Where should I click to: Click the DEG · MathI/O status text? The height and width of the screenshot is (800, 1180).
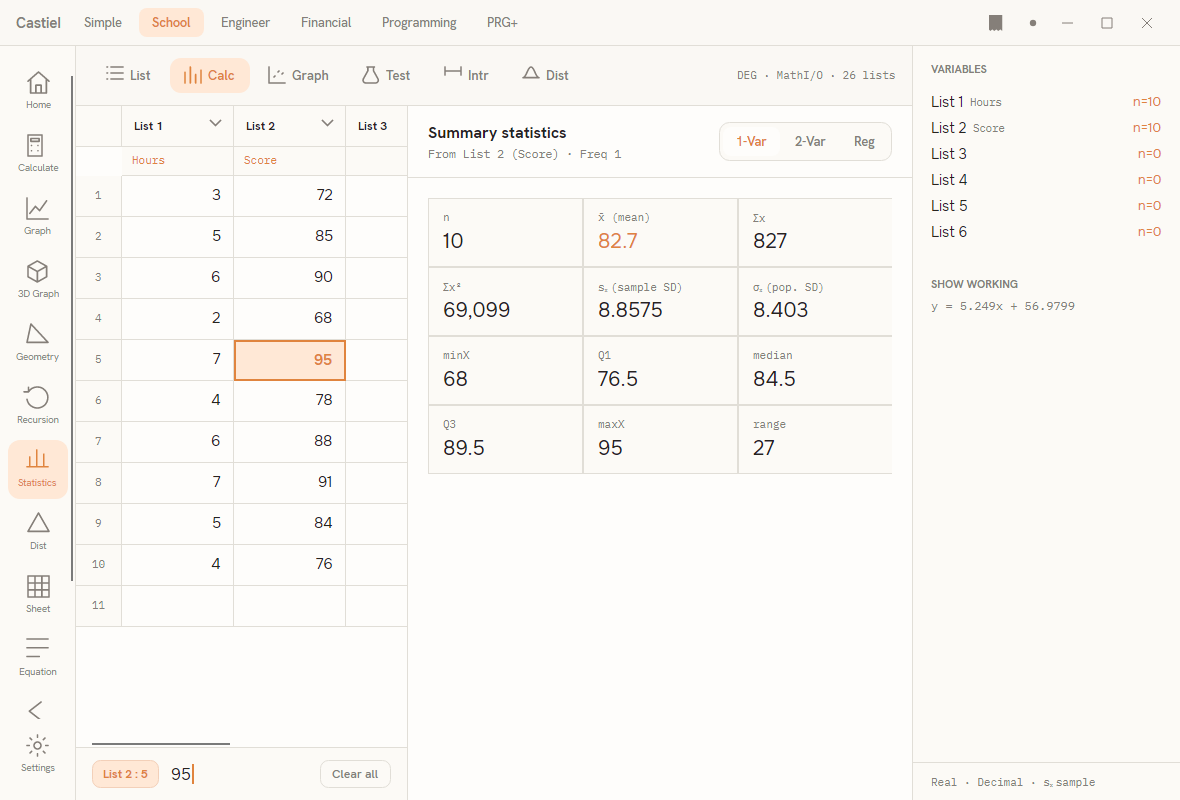coord(816,75)
